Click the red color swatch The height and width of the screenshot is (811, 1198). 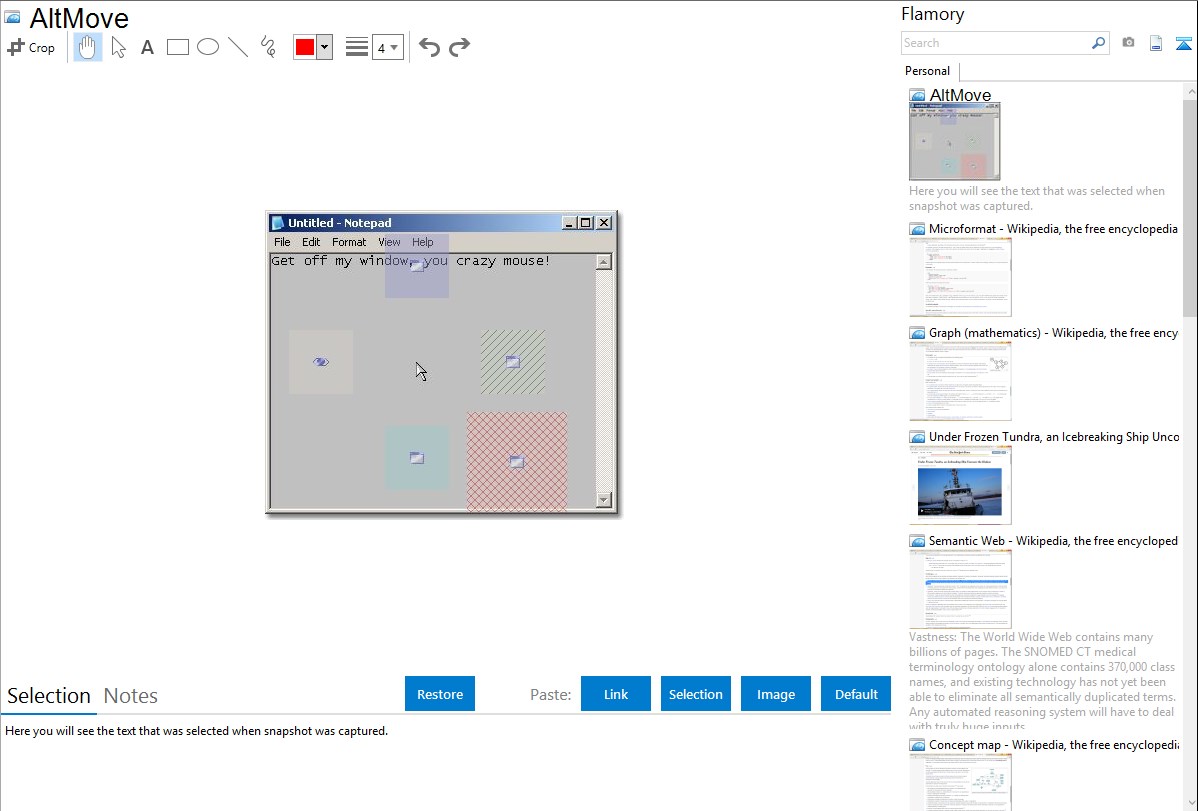tap(305, 47)
